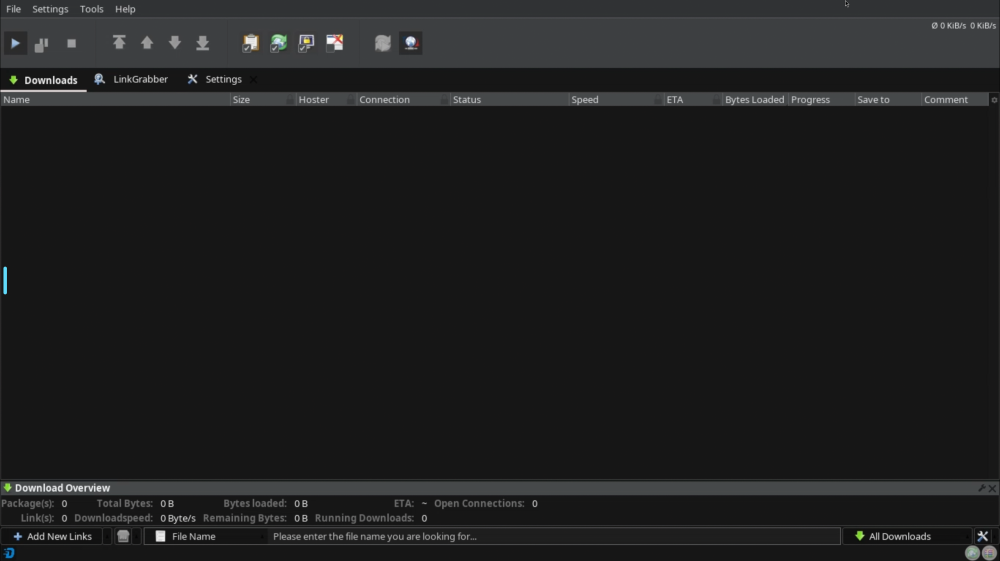Toggle lock on the Speed column width

pyautogui.click(x=658, y=99)
